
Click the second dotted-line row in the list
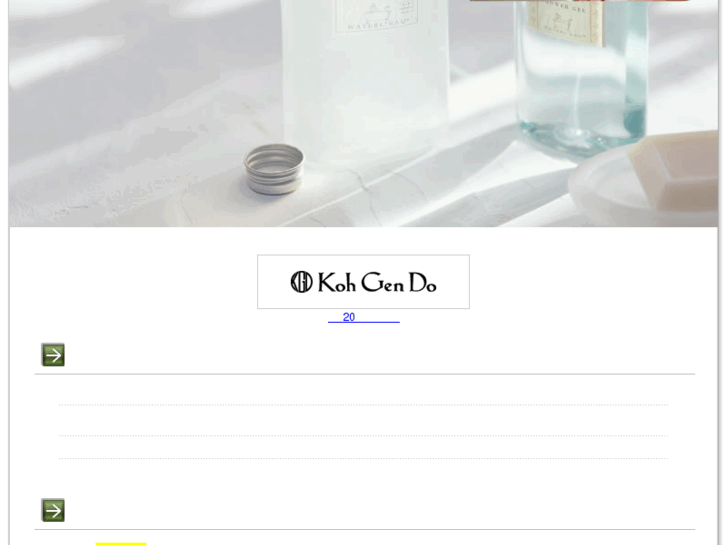363,421
